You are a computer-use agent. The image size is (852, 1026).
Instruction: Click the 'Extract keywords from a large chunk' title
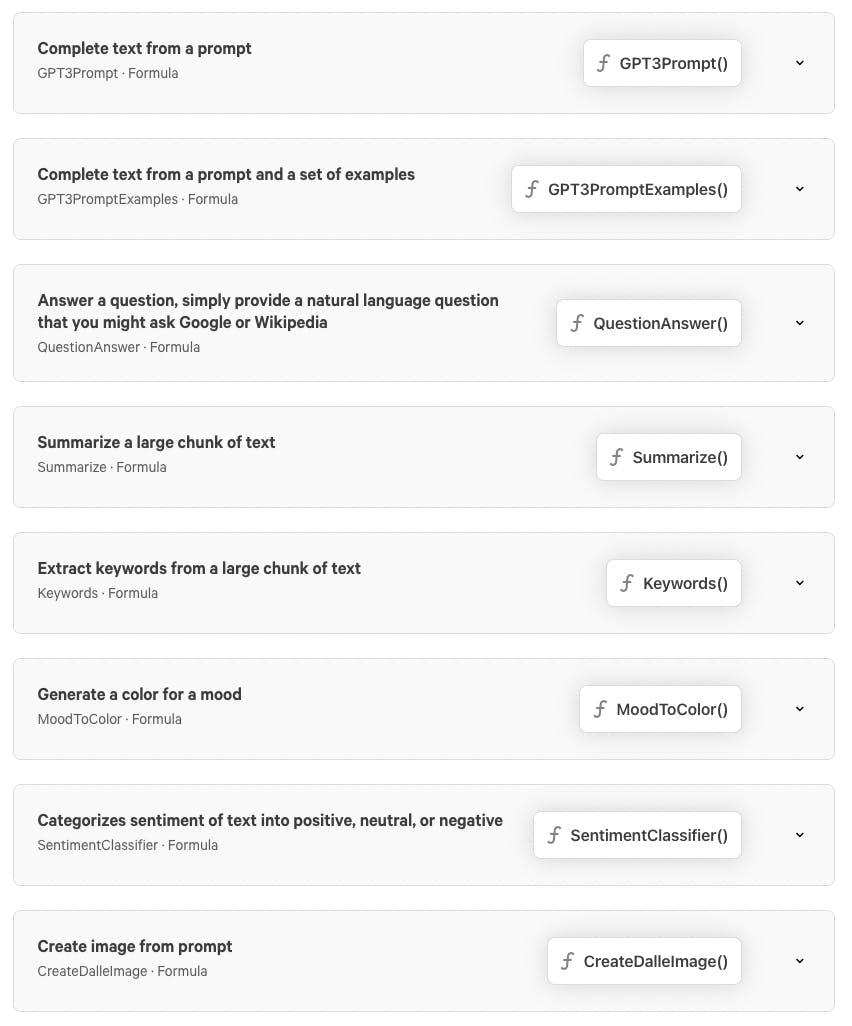199,568
